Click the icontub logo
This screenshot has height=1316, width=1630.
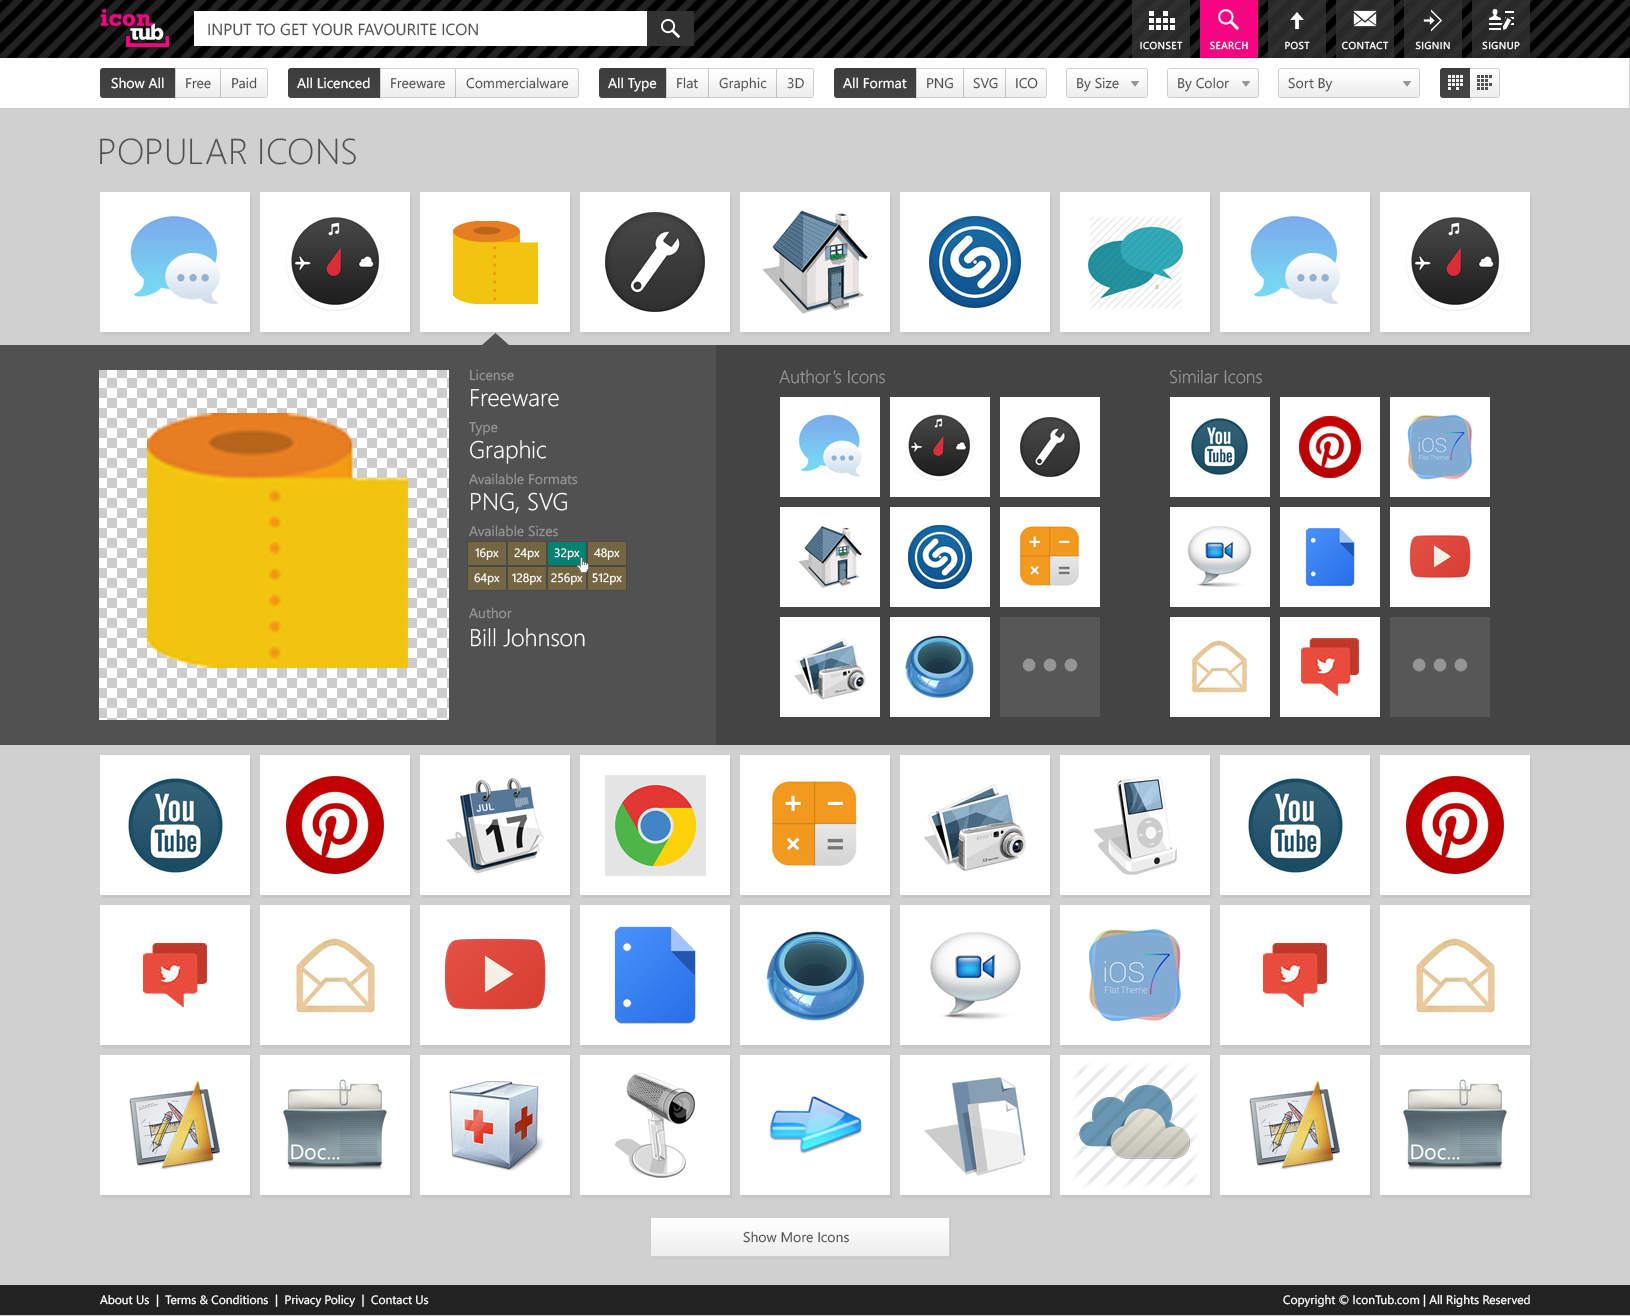pos(134,28)
